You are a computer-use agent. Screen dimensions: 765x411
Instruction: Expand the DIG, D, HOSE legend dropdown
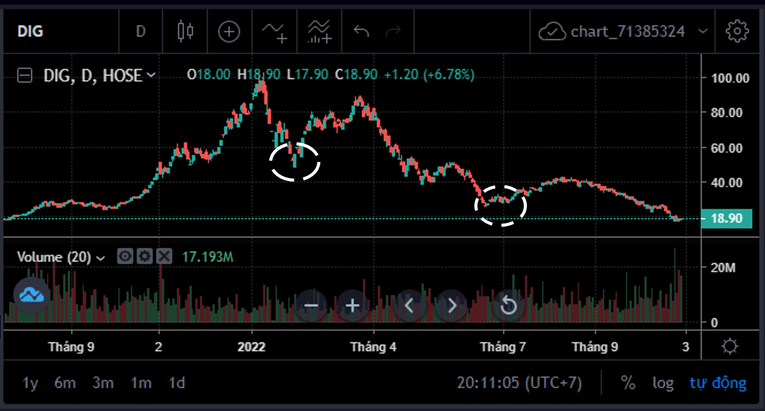(151, 75)
